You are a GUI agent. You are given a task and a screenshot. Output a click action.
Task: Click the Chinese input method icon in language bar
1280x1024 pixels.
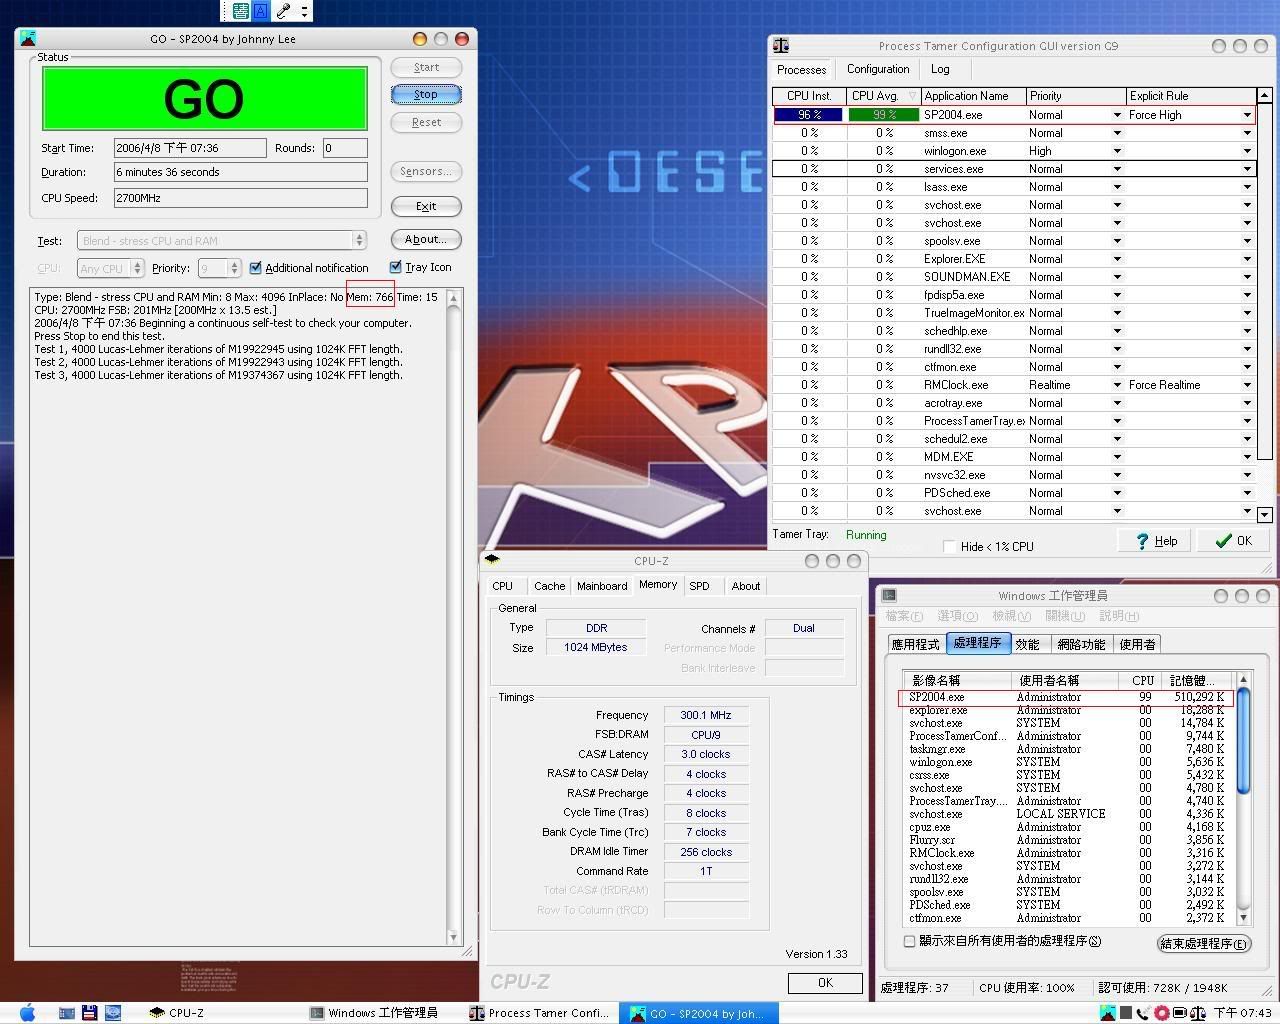pyautogui.click(x=241, y=11)
